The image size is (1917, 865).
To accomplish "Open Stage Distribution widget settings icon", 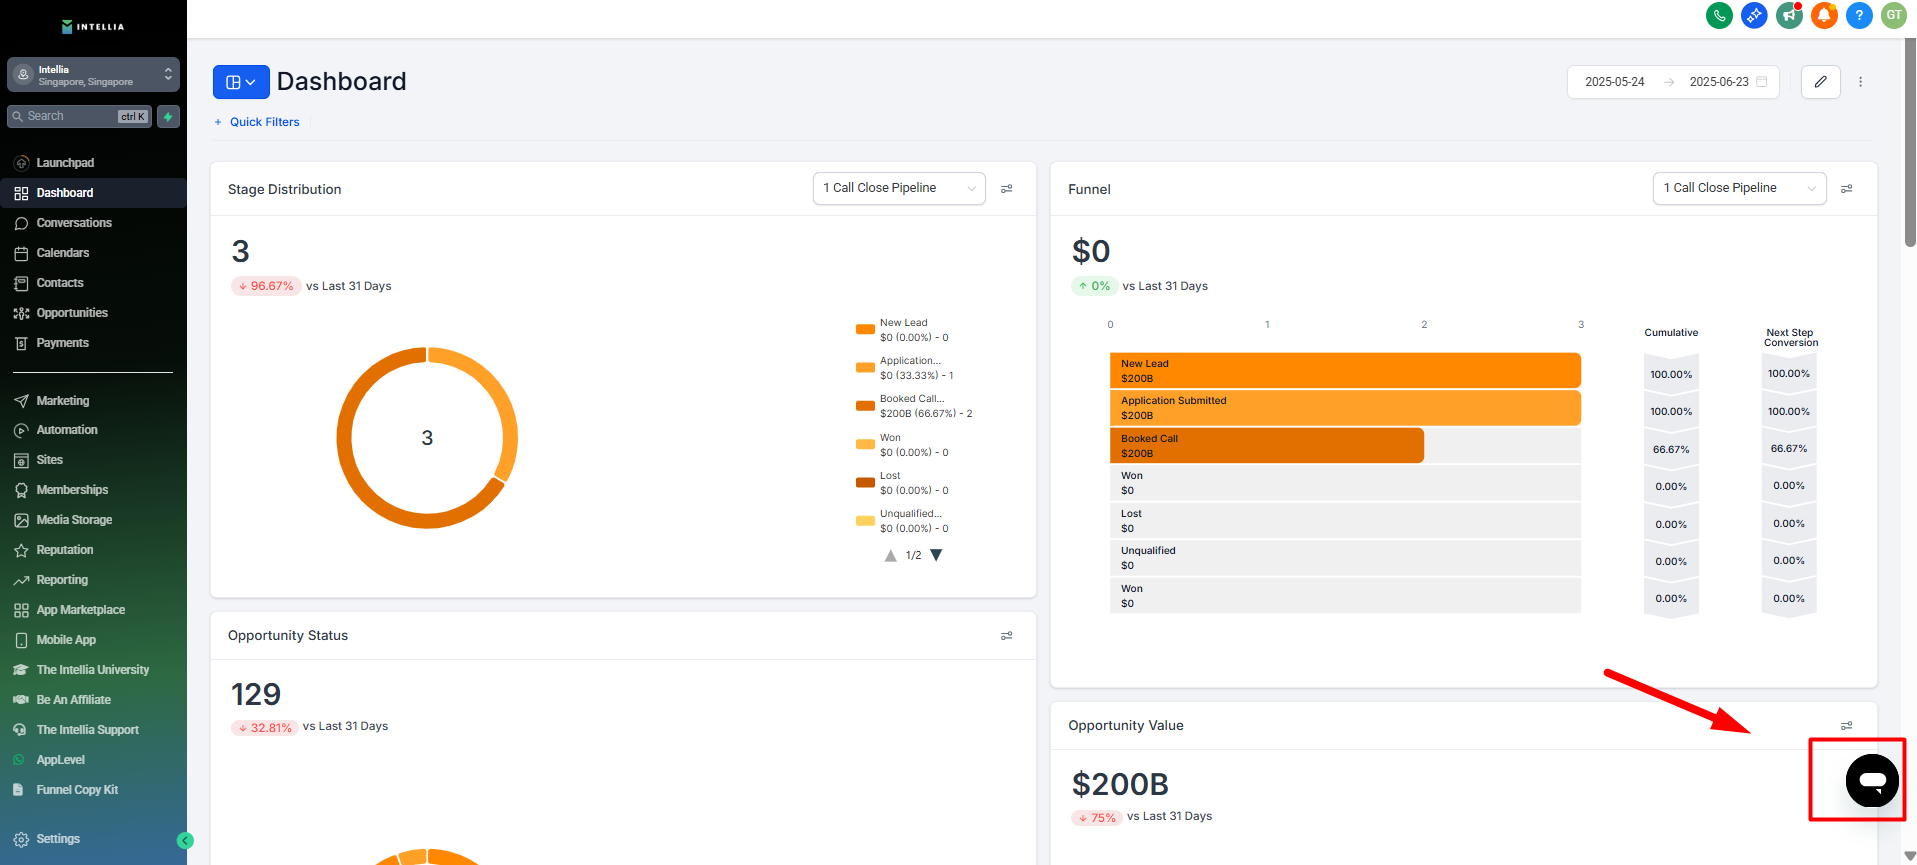I will 1007,189.
